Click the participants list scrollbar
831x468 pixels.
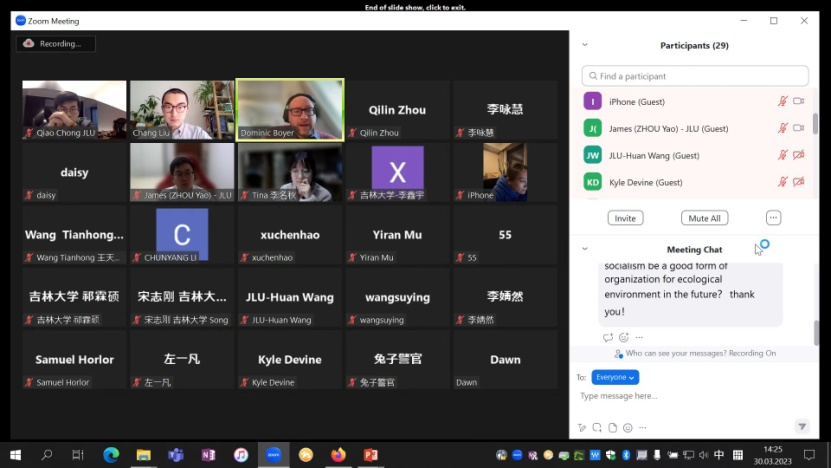tap(815, 125)
